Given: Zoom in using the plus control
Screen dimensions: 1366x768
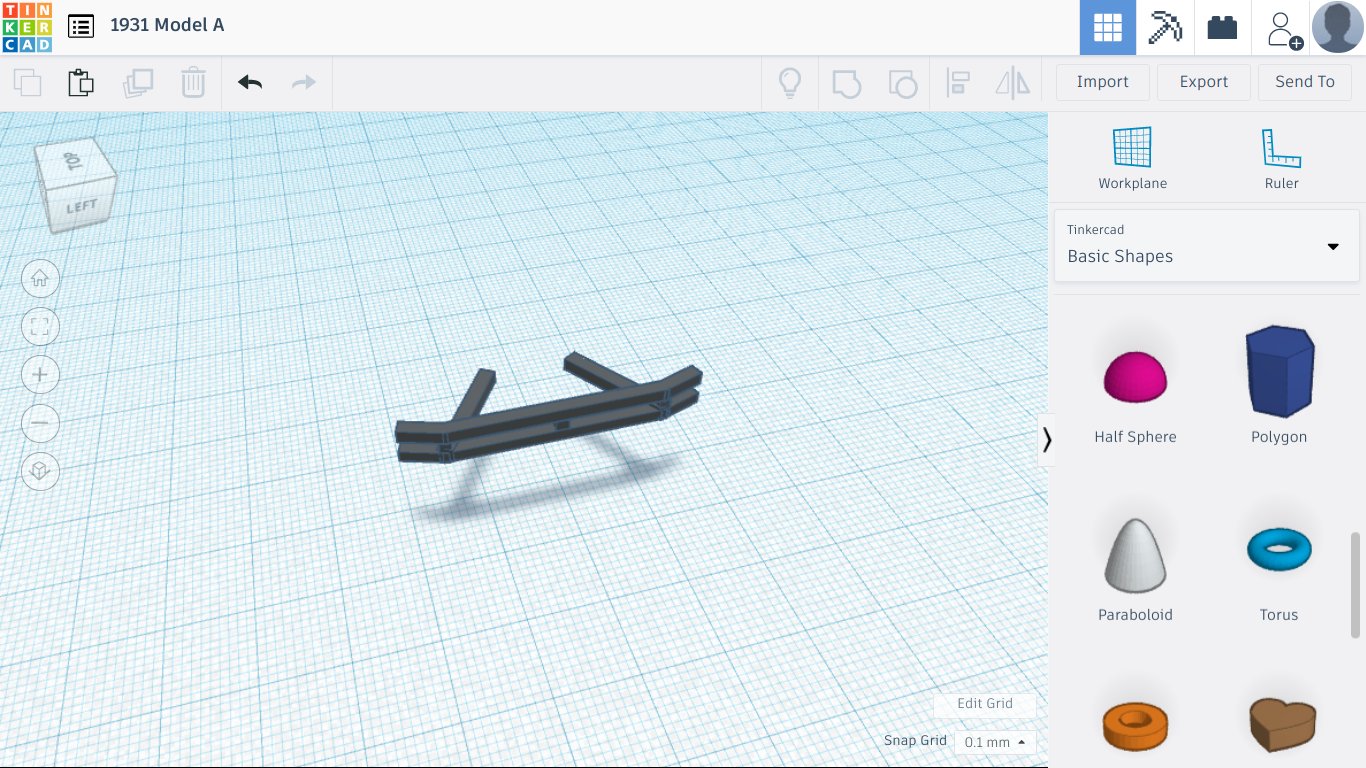Looking at the screenshot, I should click(x=40, y=374).
